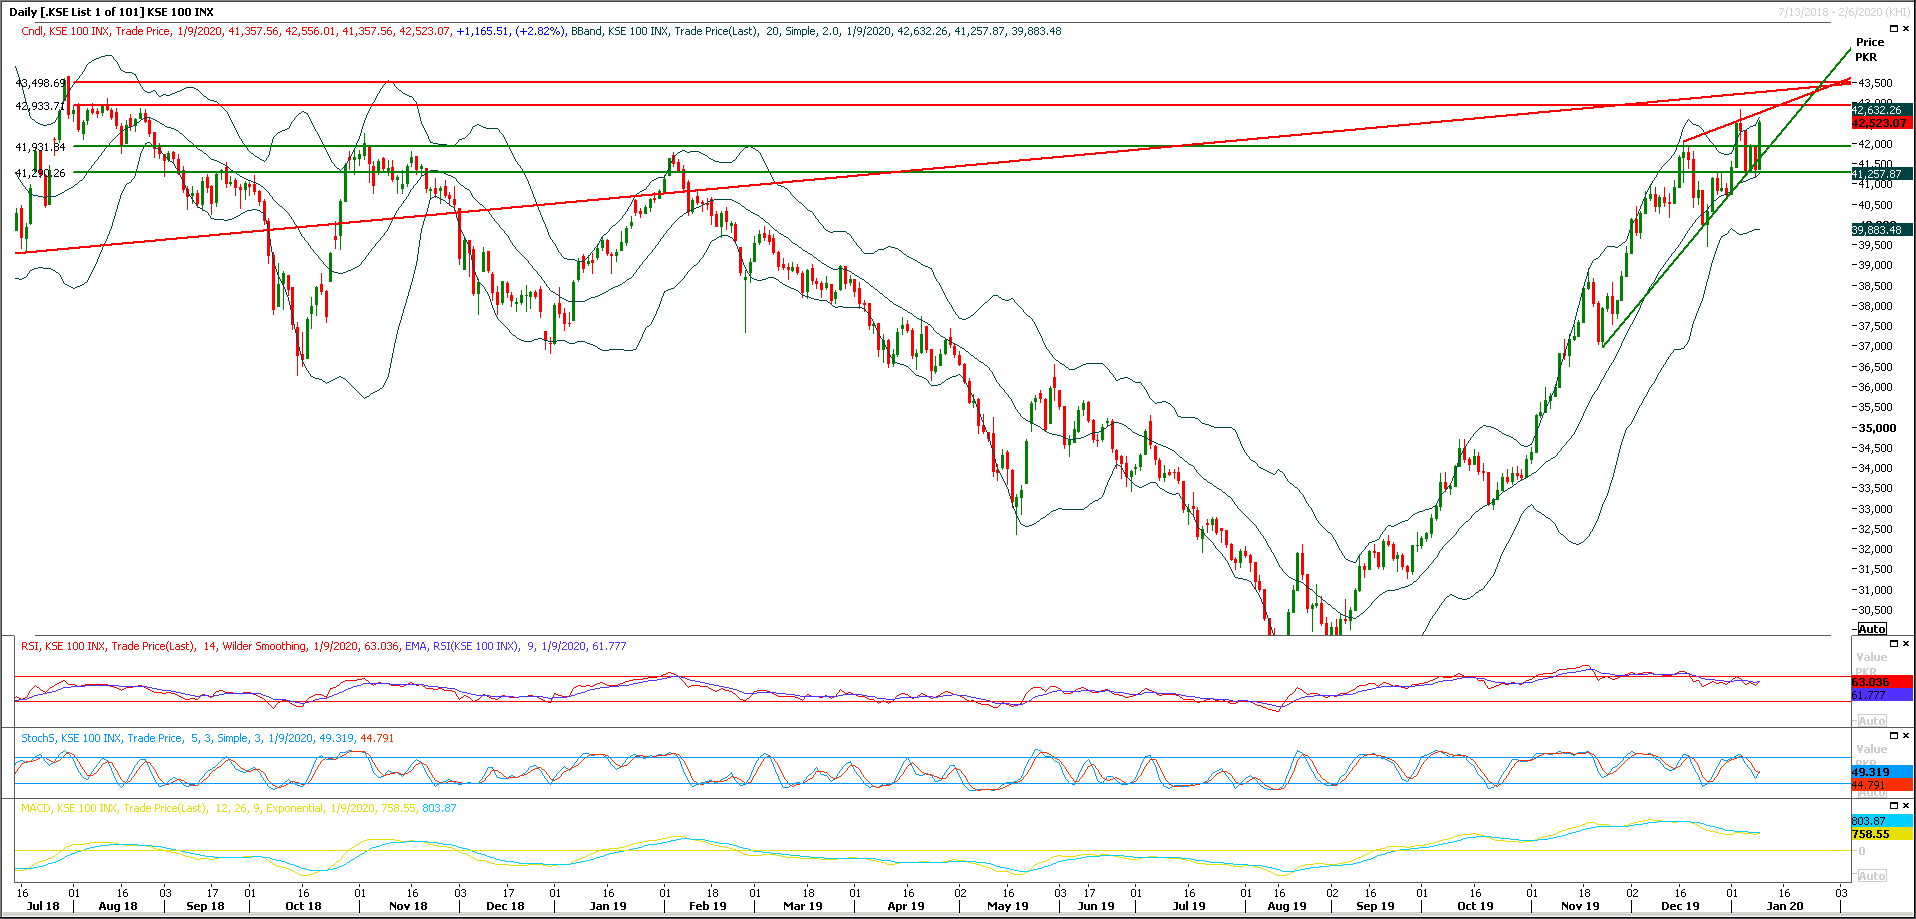Click the purple 61.777 EMA RSI badge
The height and width of the screenshot is (919, 1916).
click(x=1875, y=692)
